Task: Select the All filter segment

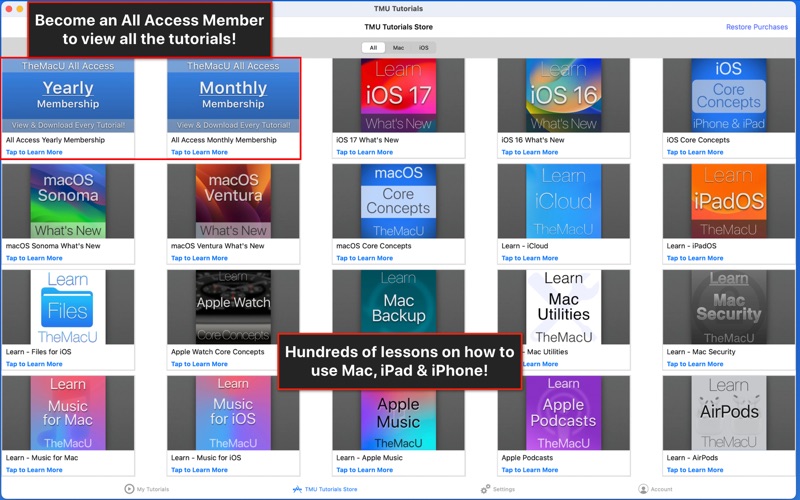Action: point(373,47)
